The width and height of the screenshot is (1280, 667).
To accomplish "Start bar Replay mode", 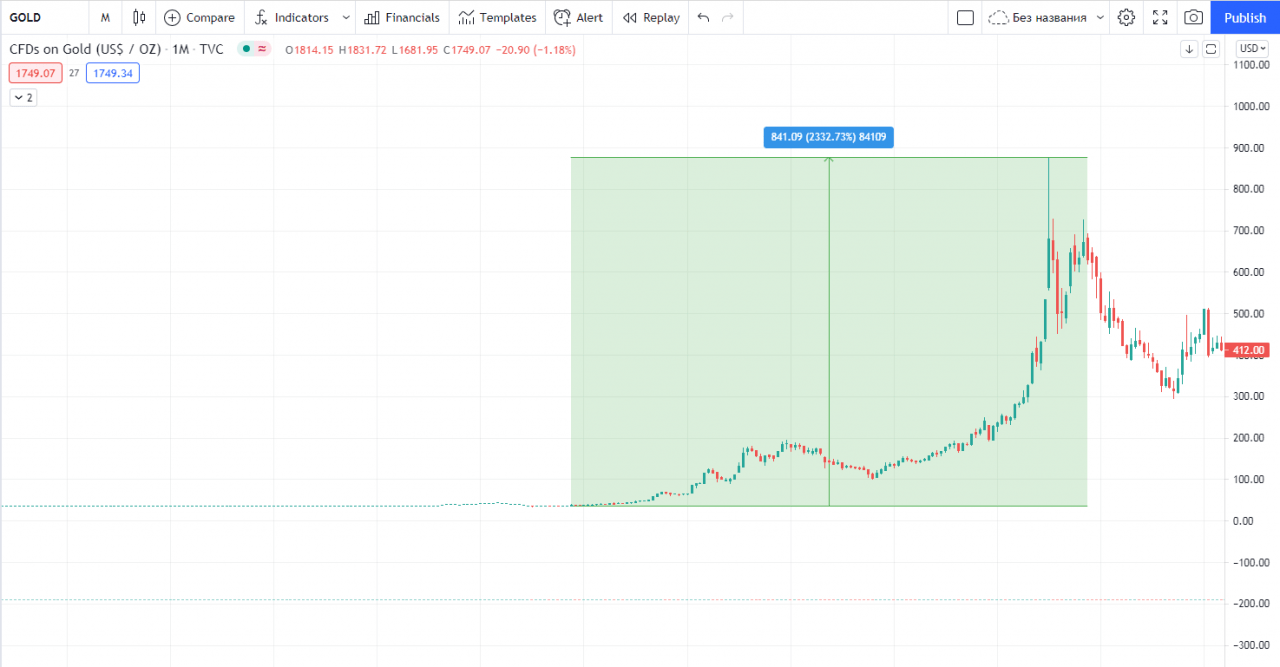I will pos(651,17).
